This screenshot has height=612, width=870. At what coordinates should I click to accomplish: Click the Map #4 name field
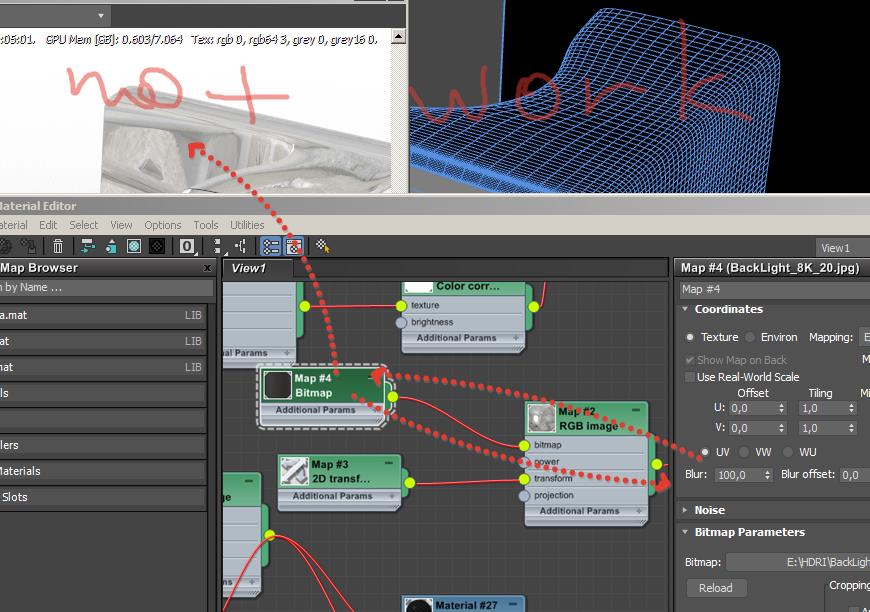pos(775,289)
